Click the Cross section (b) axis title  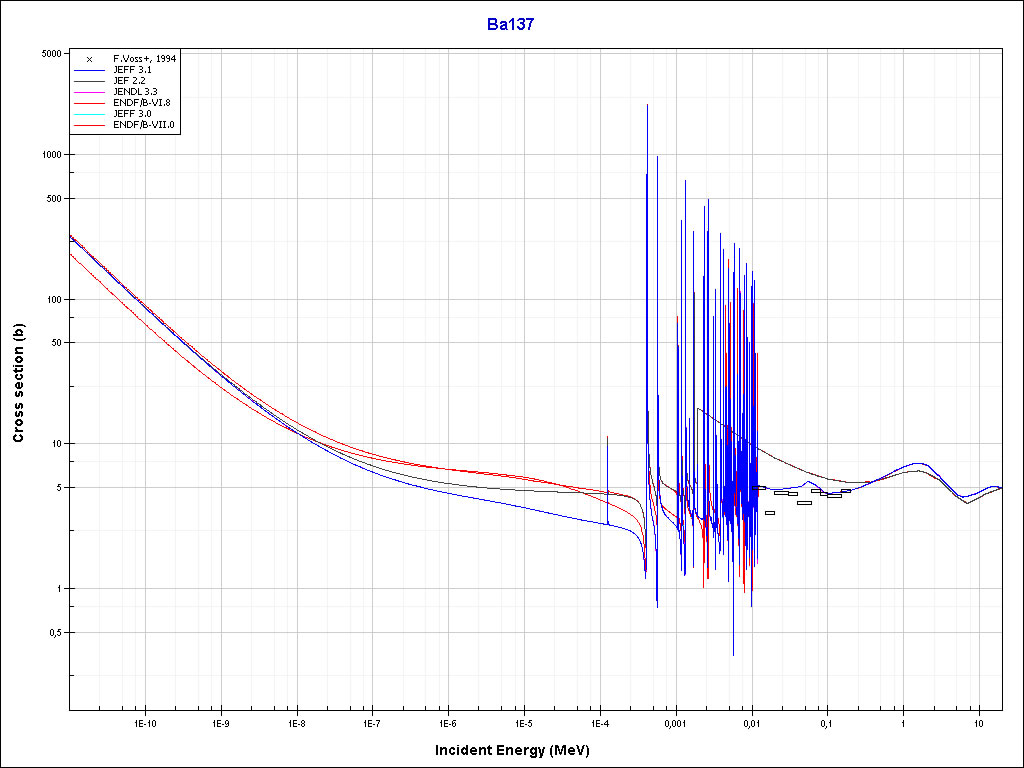point(18,384)
